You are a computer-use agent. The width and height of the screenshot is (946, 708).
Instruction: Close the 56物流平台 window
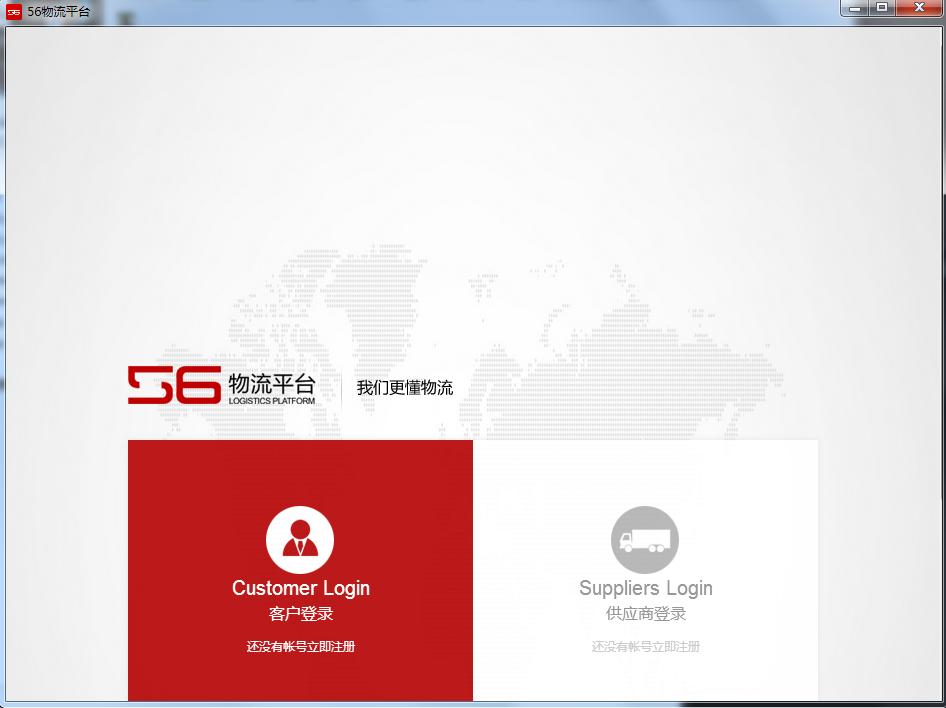click(x=919, y=8)
